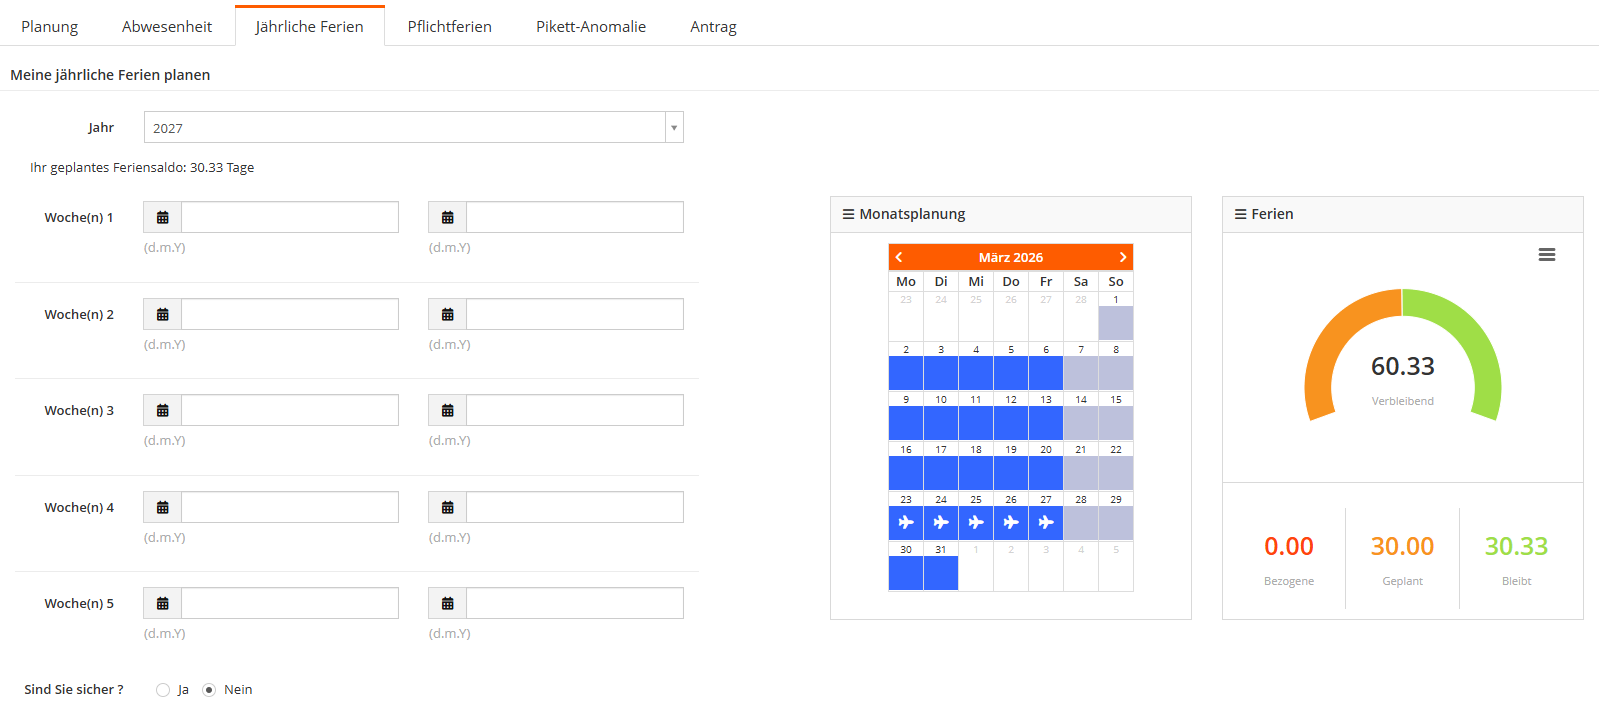This screenshot has height=713, width=1599.
Task: Select the Ja radio button
Action: pos(163,690)
